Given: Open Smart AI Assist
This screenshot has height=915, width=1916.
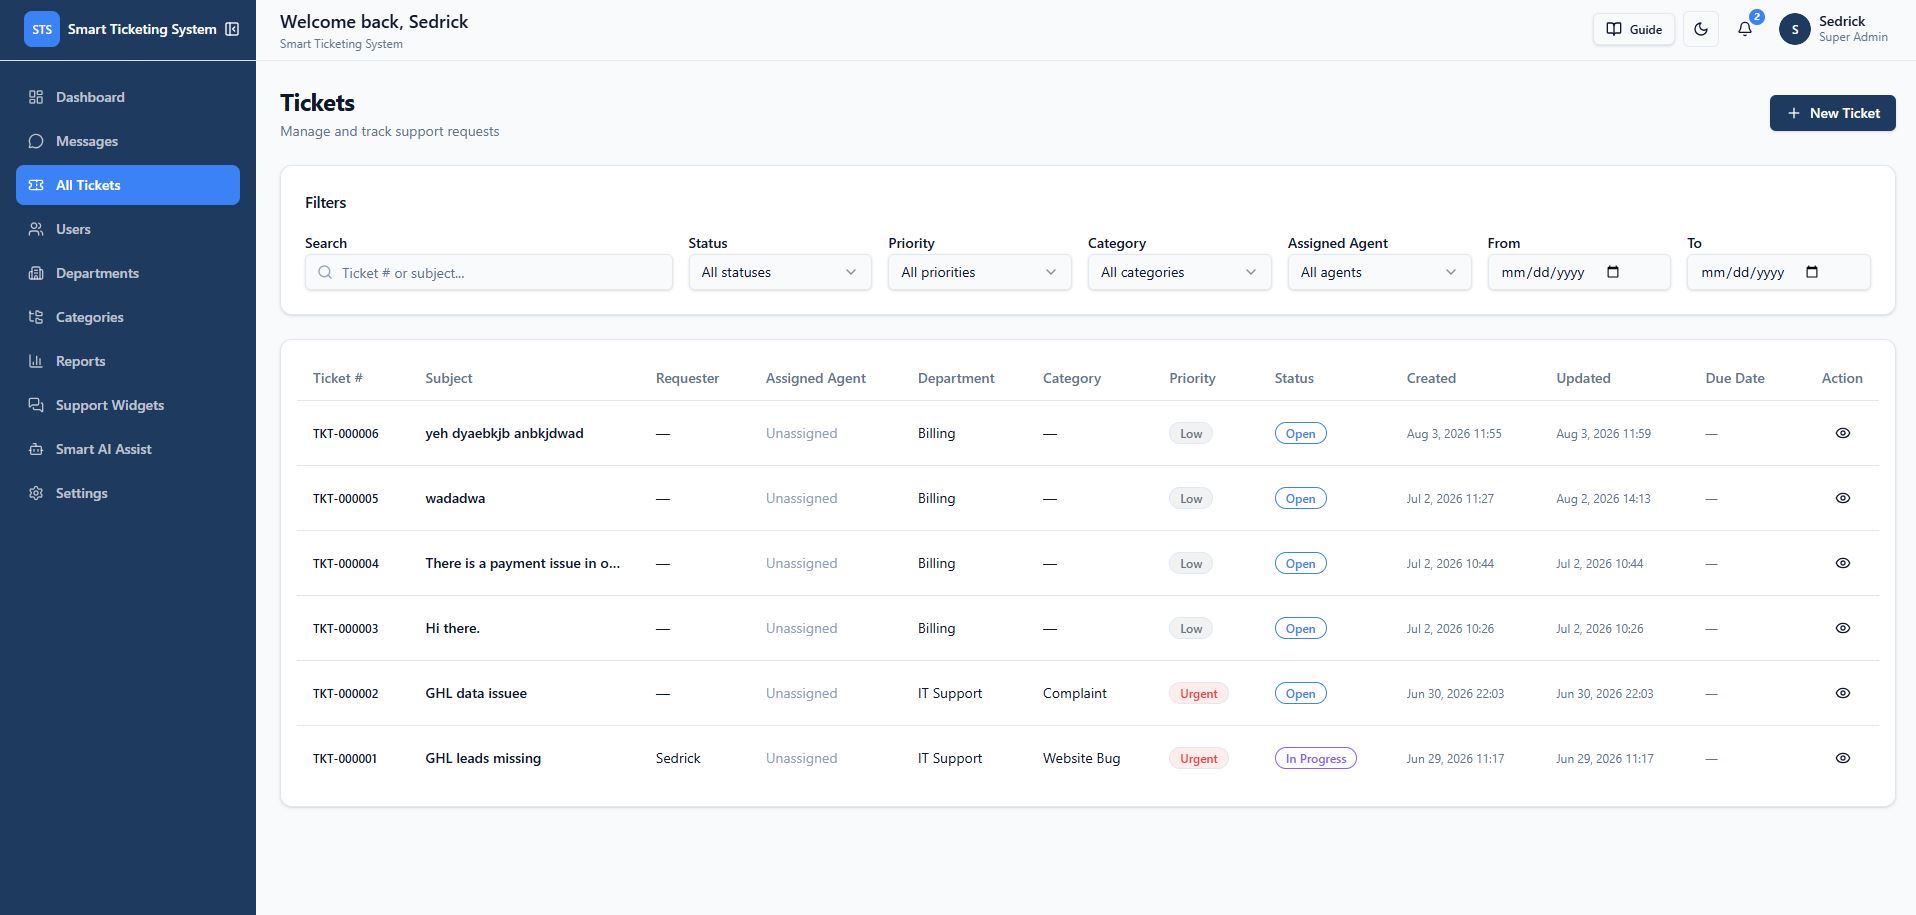Looking at the screenshot, I should coord(128,449).
